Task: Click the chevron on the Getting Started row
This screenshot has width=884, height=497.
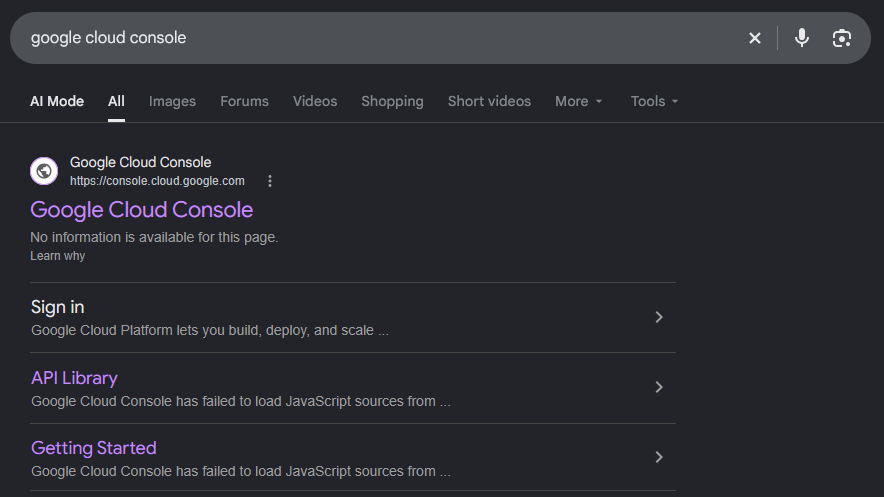Action: 658,457
